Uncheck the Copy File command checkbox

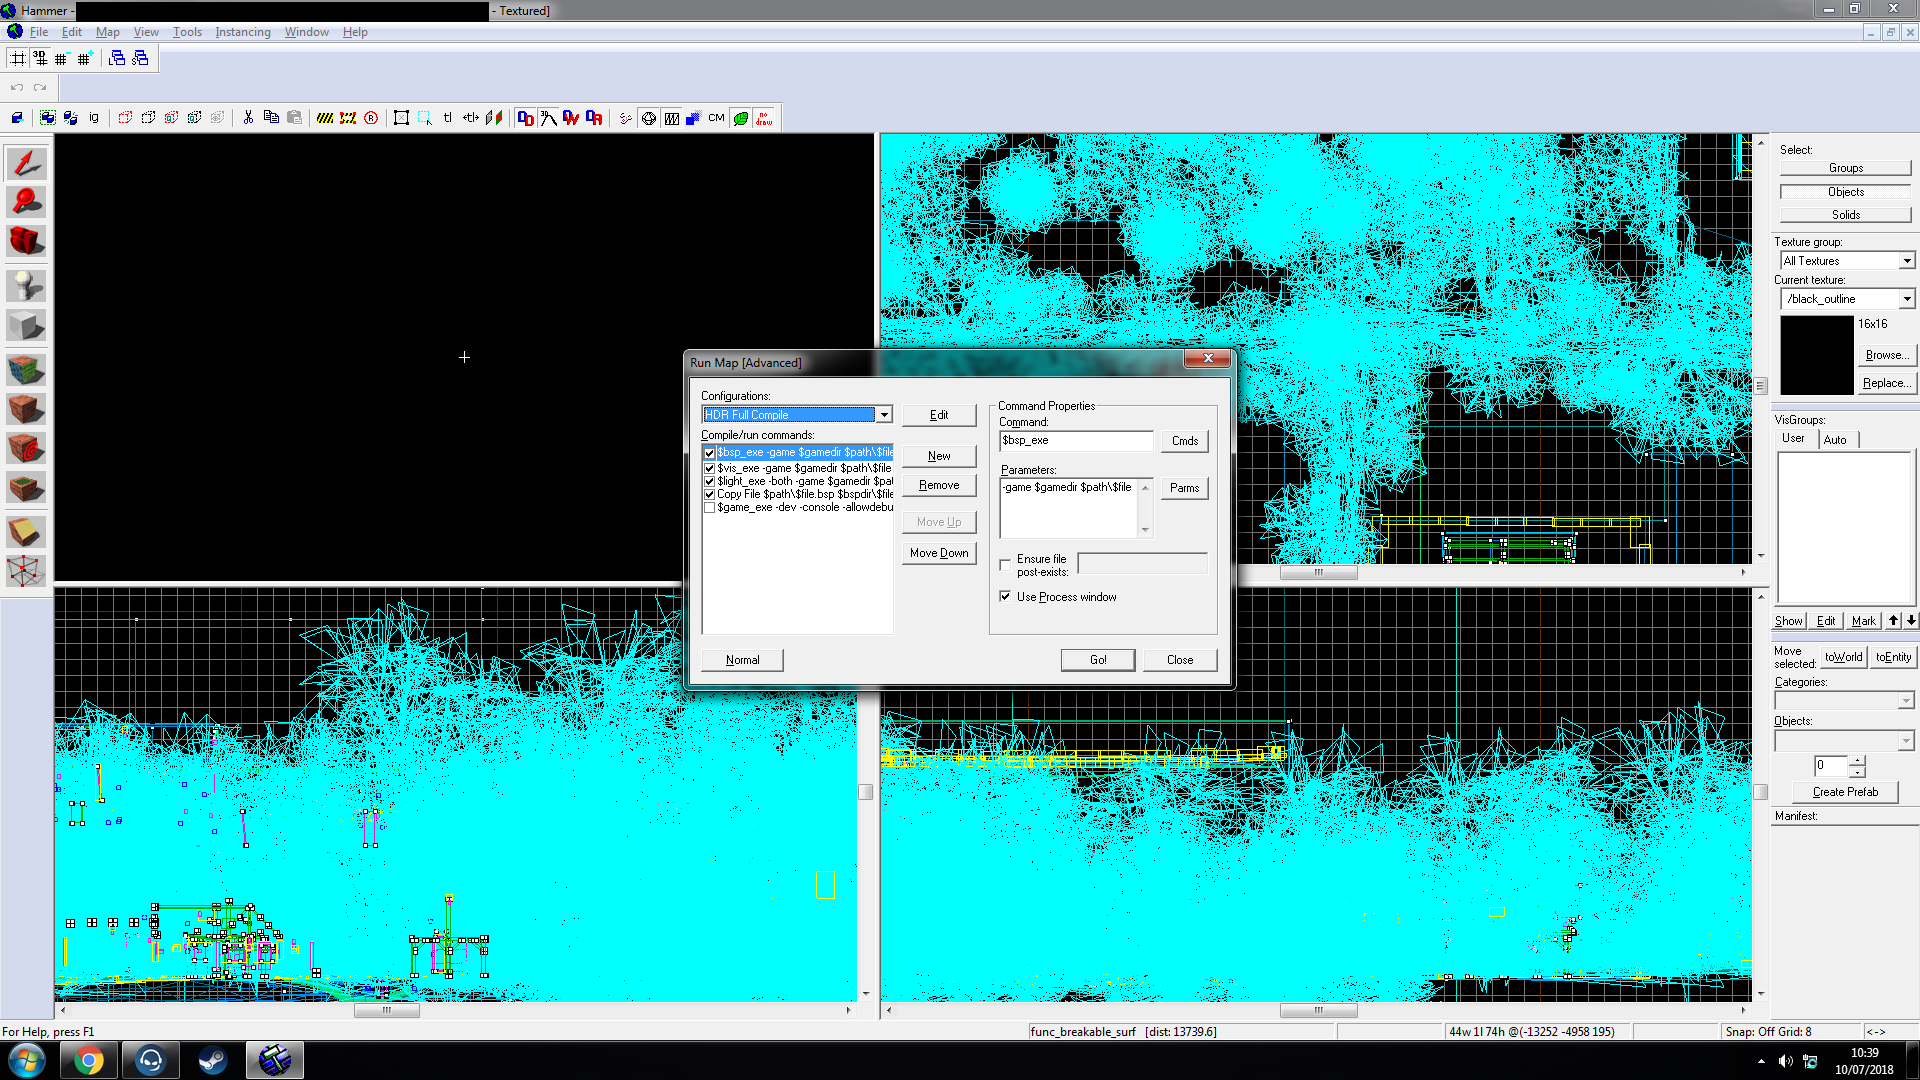point(710,494)
